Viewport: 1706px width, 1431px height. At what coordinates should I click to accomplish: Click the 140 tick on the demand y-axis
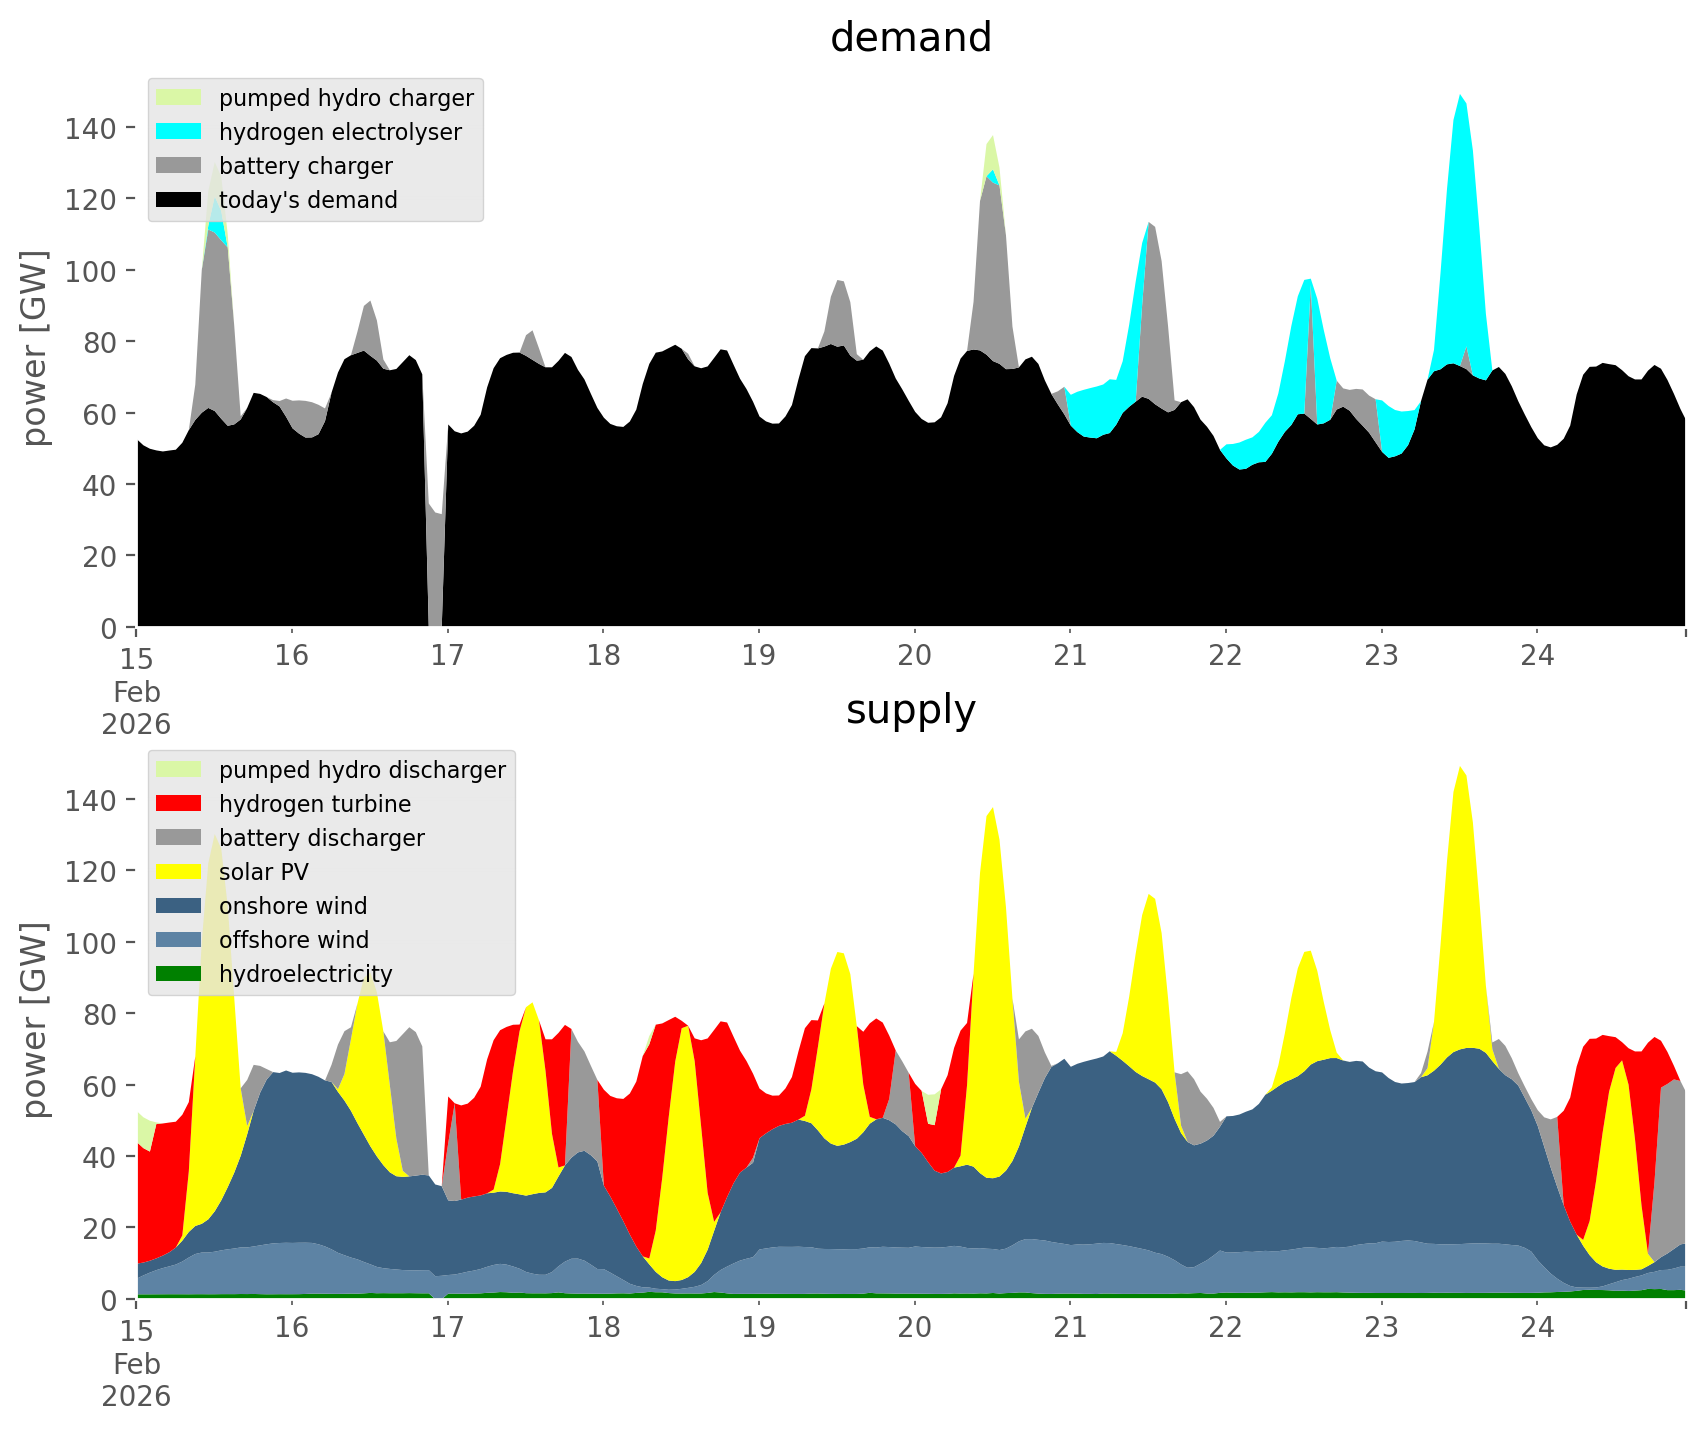[x=91, y=128]
